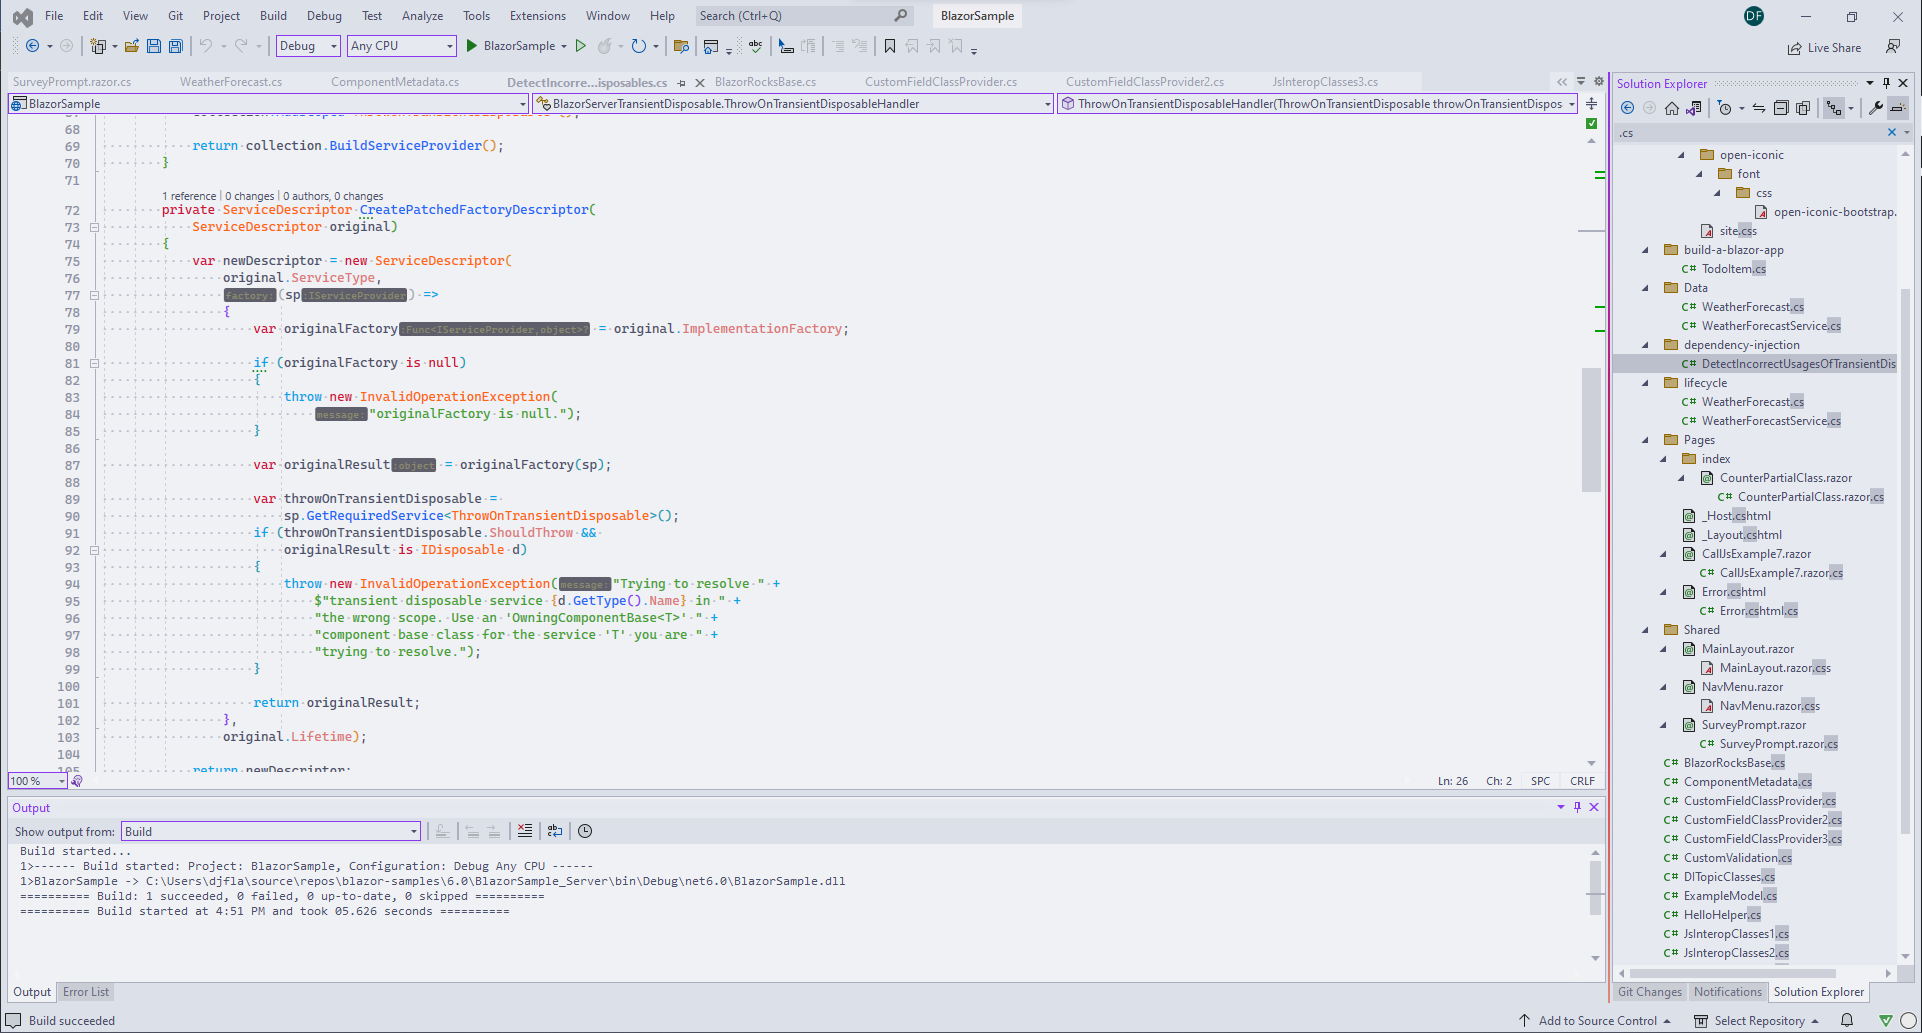Viewport: 1922px width, 1033px height.
Task: Select NavMenu.razor in Solution Explorer
Action: (x=1742, y=687)
